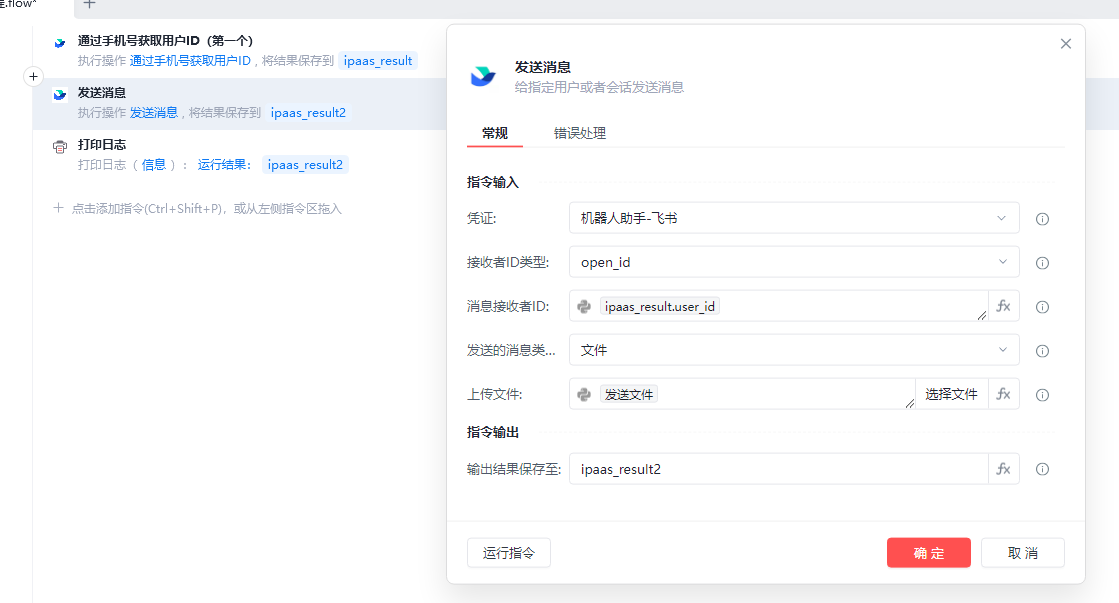Click the 运行指令 button
Image resolution: width=1119 pixels, height=603 pixels.
click(508, 553)
